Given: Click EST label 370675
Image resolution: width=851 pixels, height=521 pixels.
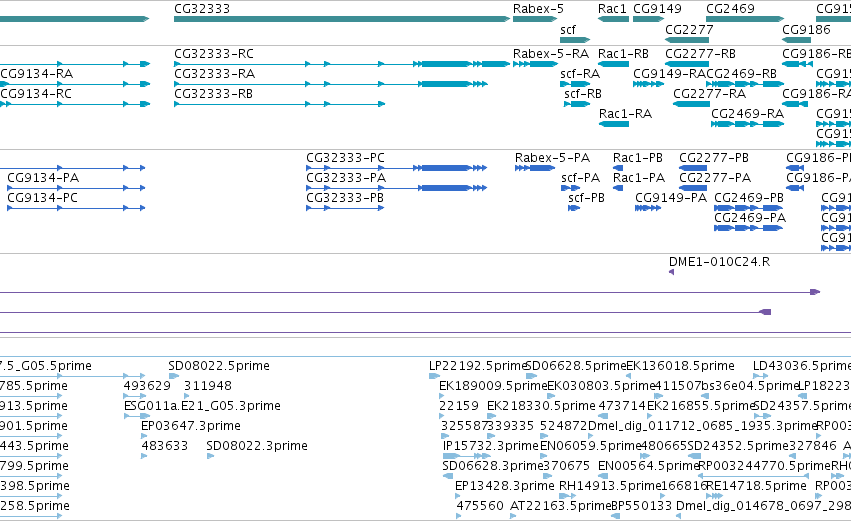Looking at the screenshot, I should click(x=567, y=466).
